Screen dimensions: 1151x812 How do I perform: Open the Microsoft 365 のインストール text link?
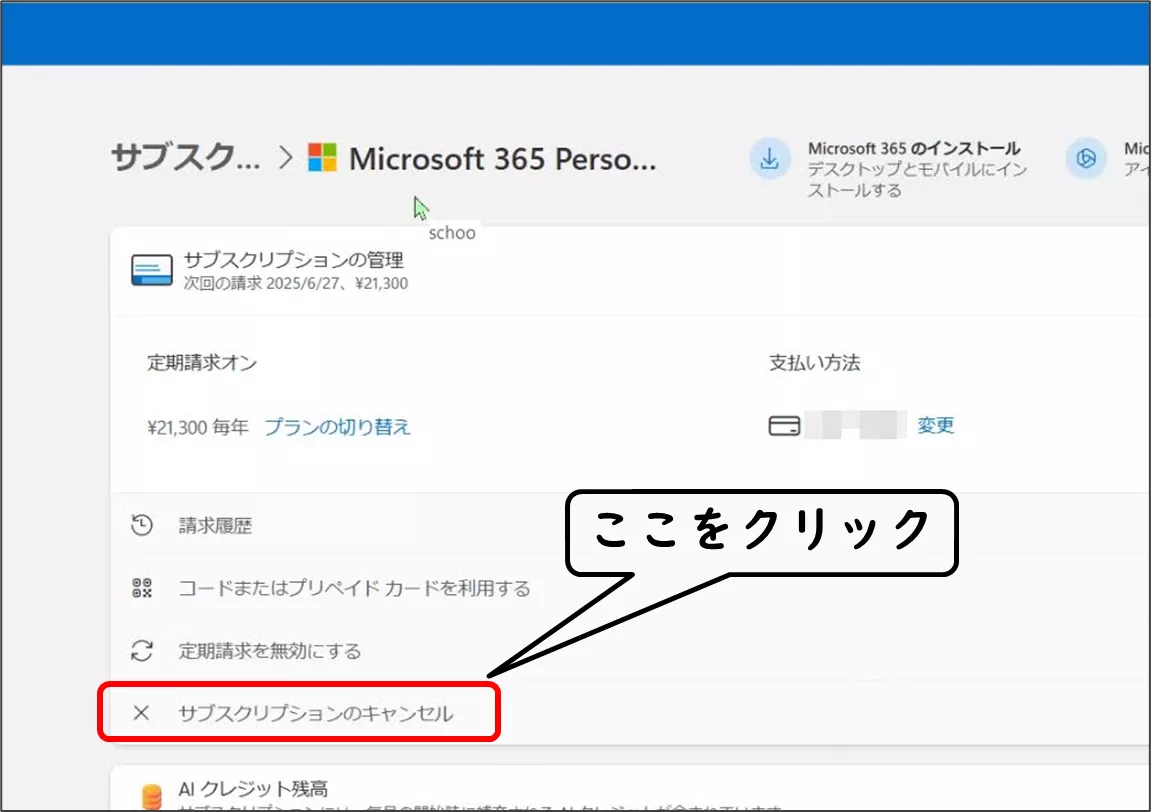pyautogui.click(x=913, y=149)
